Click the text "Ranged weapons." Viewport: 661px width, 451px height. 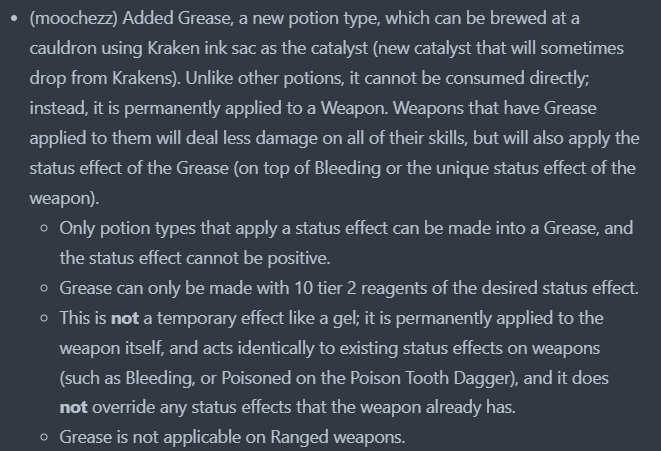coord(338,437)
